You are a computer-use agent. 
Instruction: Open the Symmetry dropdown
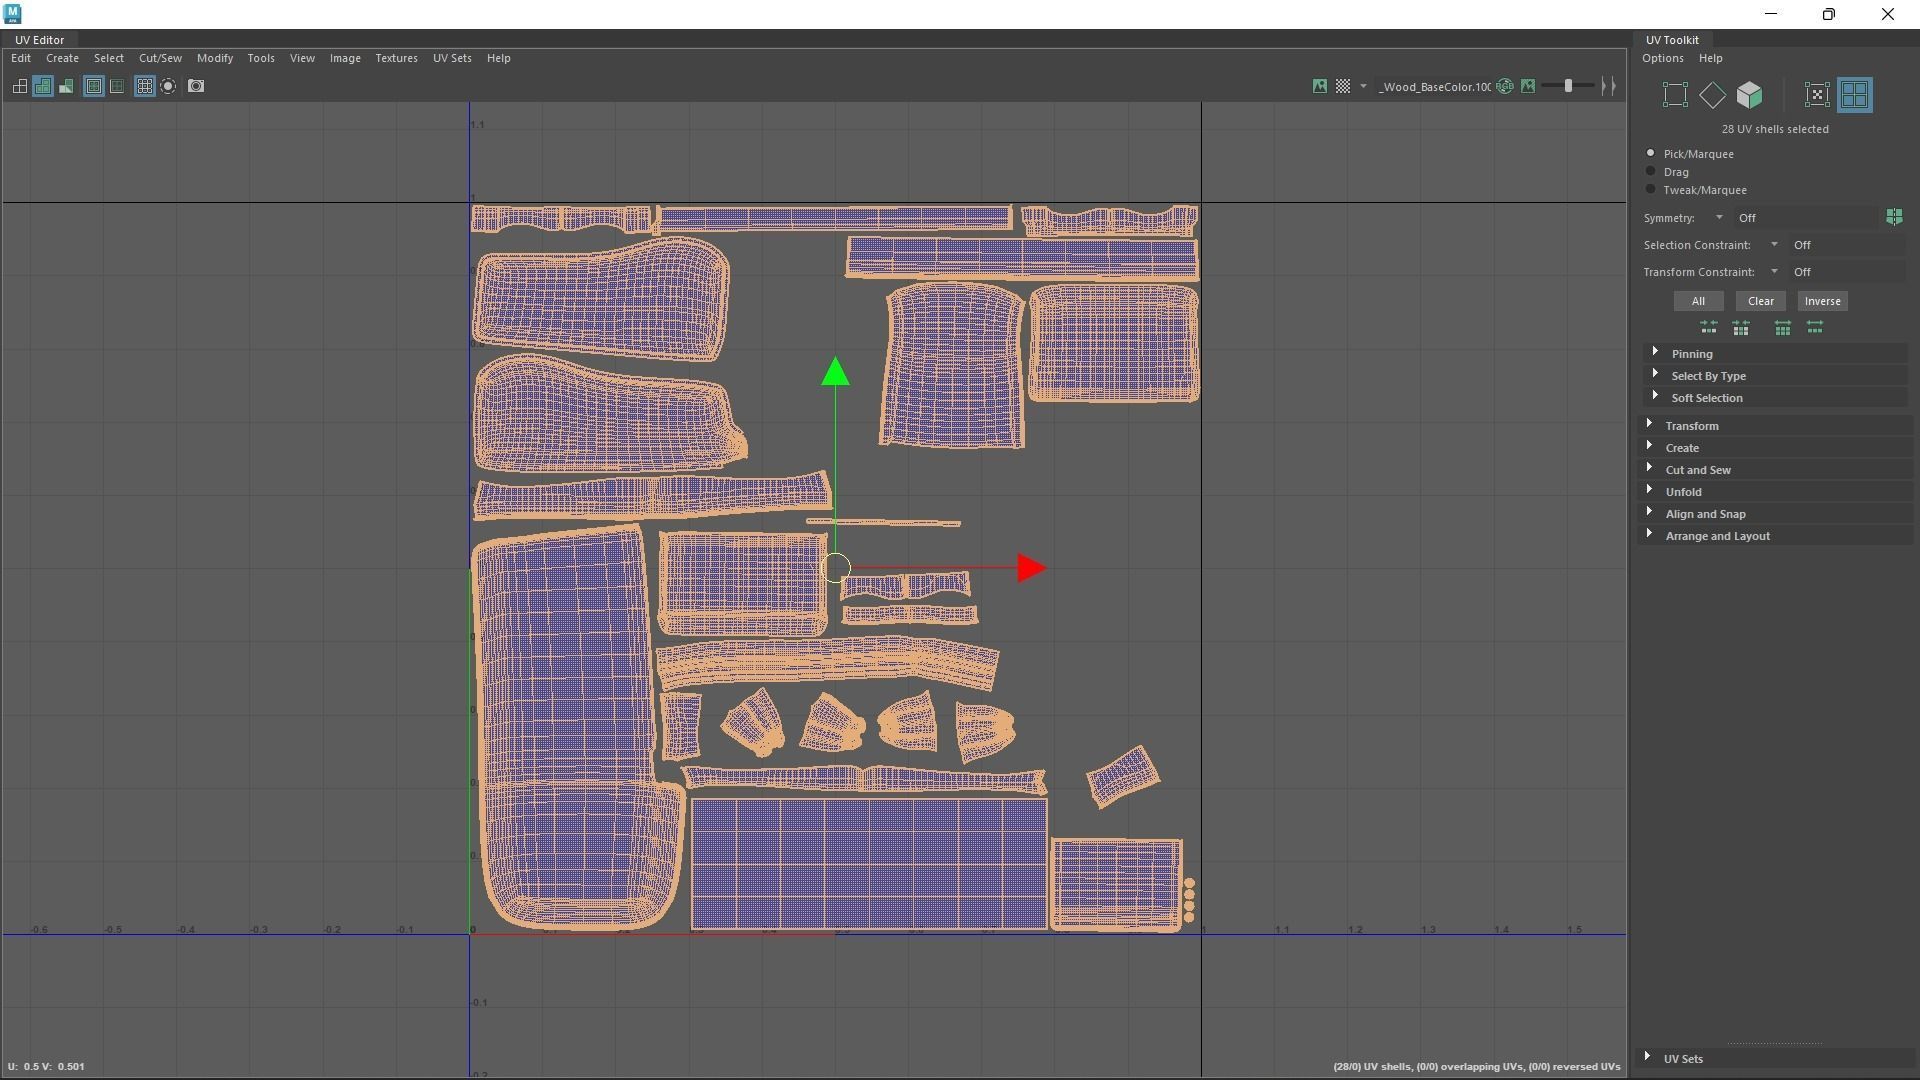(x=1719, y=218)
